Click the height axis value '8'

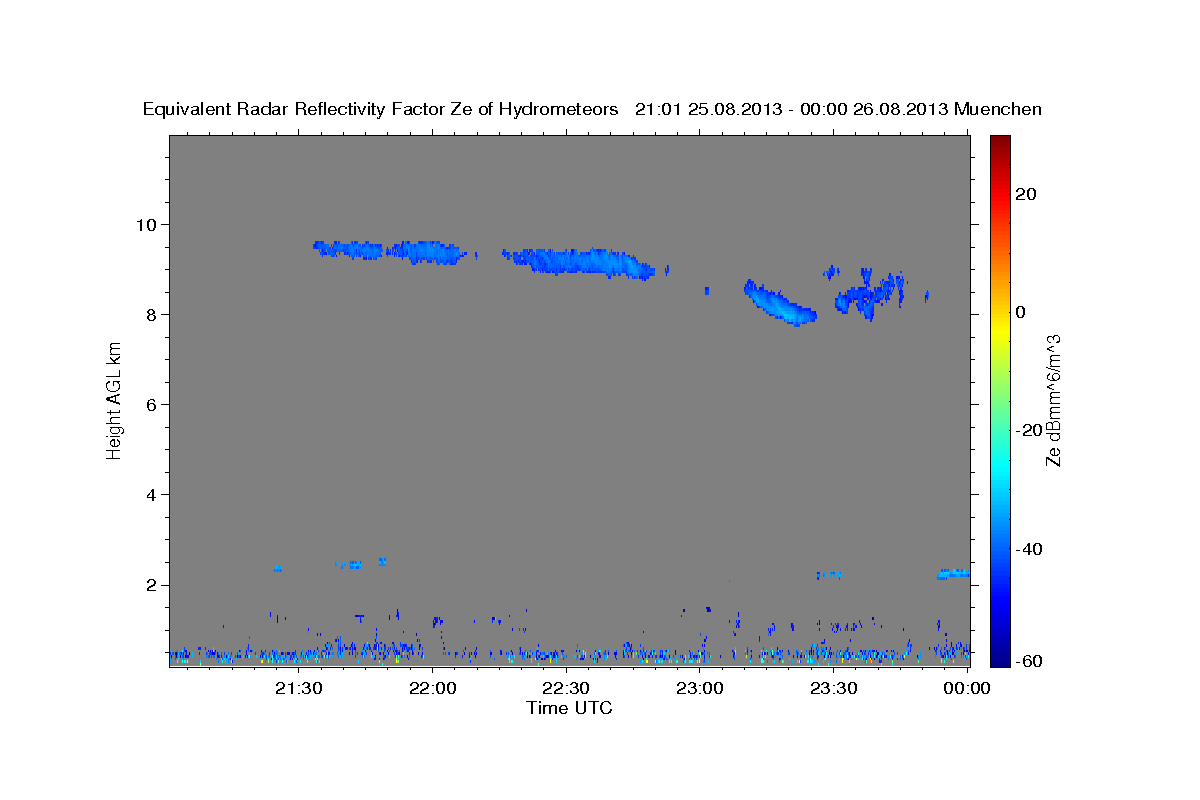[152, 314]
